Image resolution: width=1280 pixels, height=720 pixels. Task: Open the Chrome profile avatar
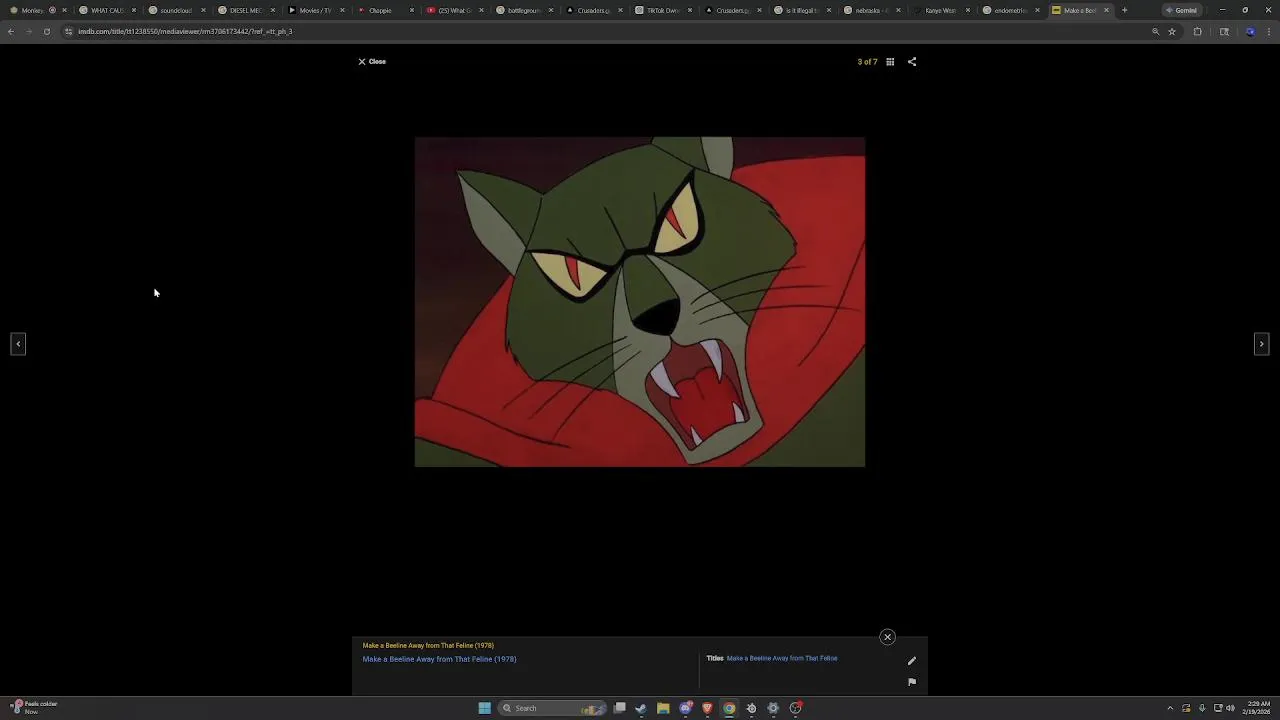click(x=1250, y=31)
